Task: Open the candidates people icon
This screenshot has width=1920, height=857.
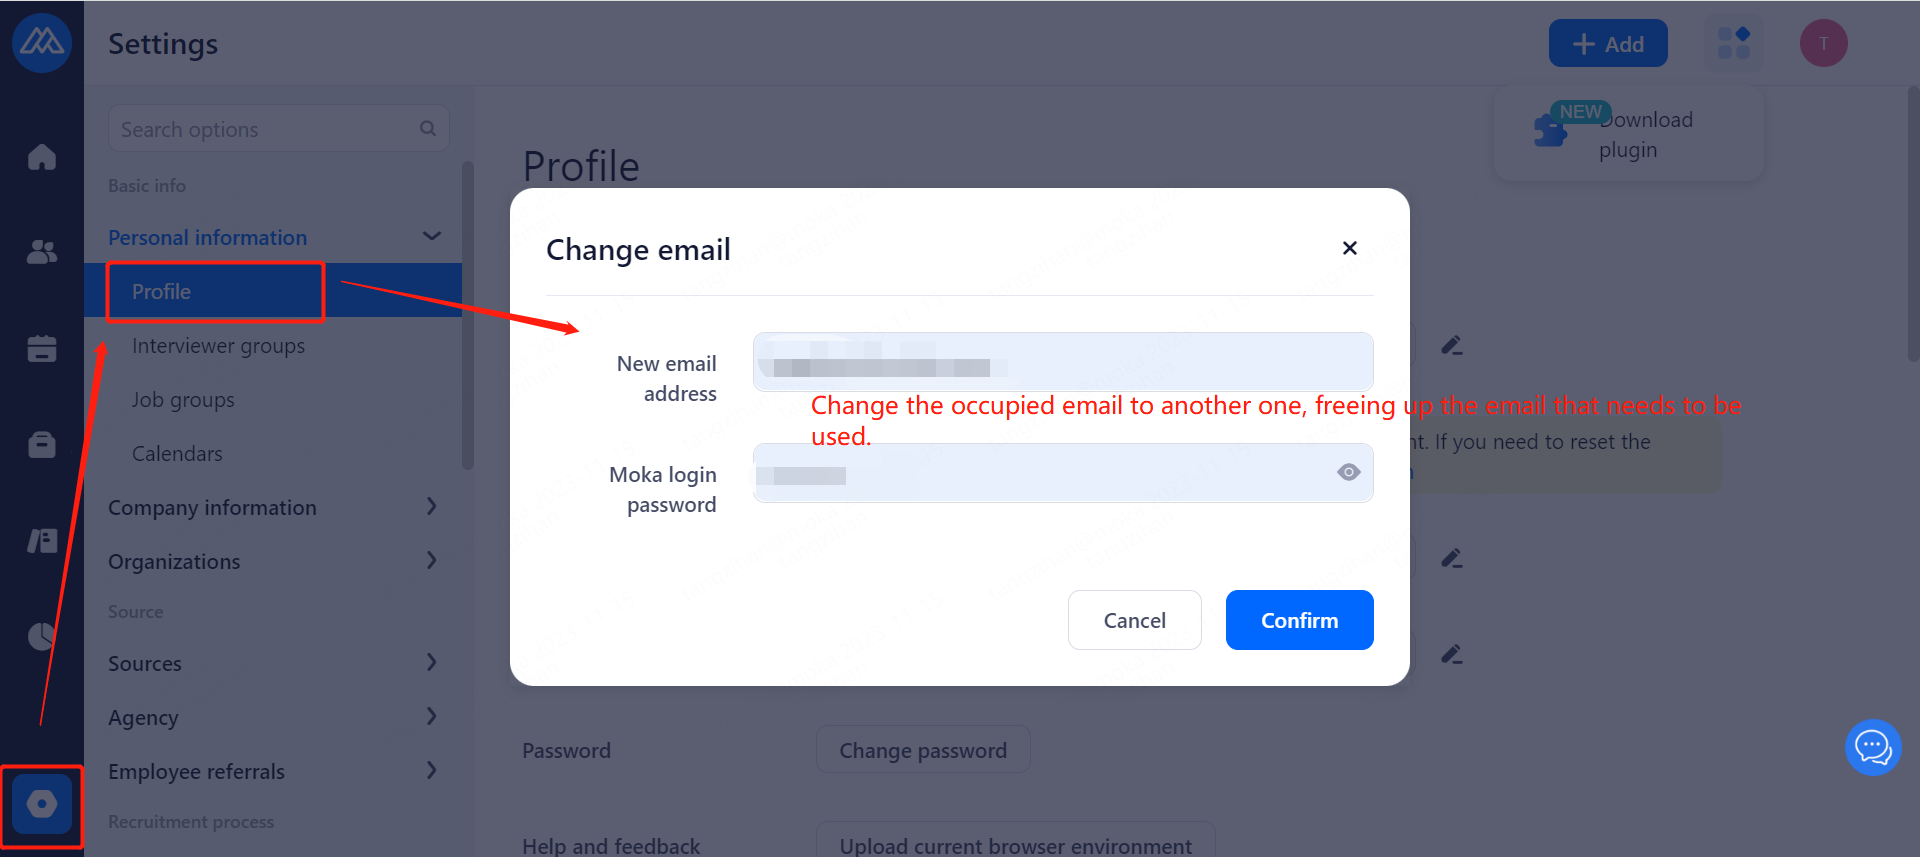Action: click(x=42, y=252)
